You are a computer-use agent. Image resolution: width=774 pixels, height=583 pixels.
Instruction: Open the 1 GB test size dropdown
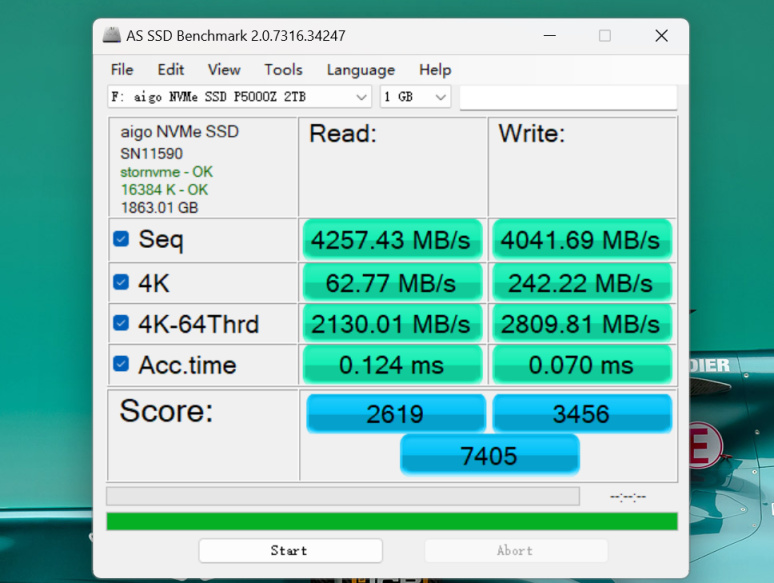[x=415, y=97]
